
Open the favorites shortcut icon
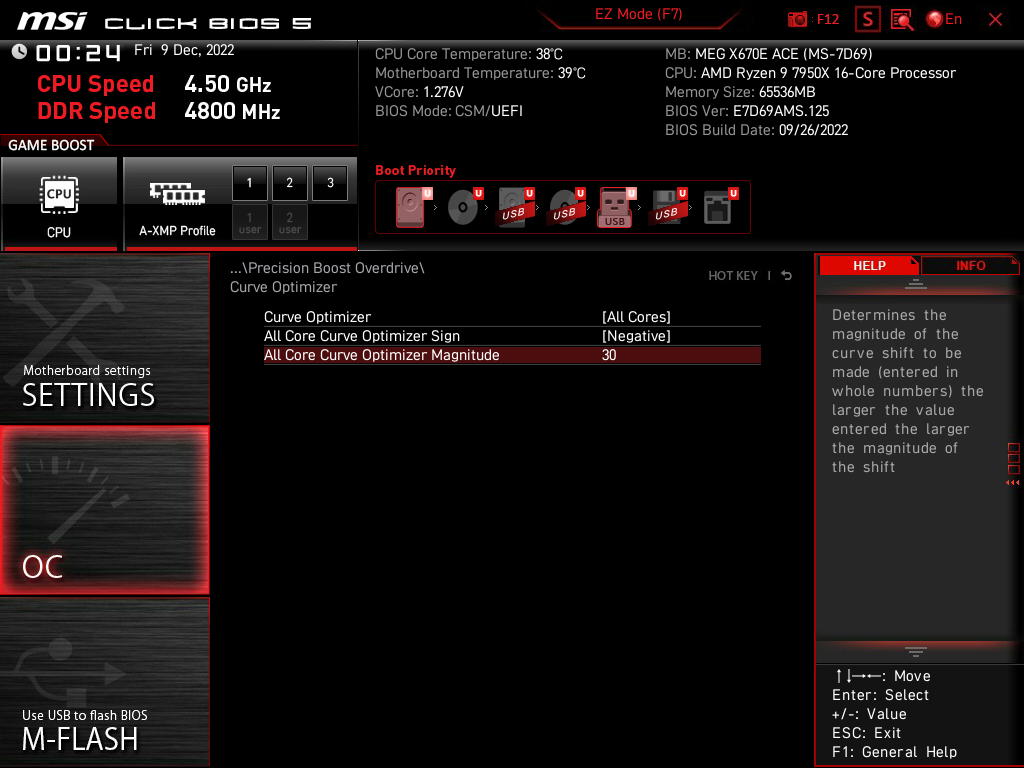coord(867,18)
